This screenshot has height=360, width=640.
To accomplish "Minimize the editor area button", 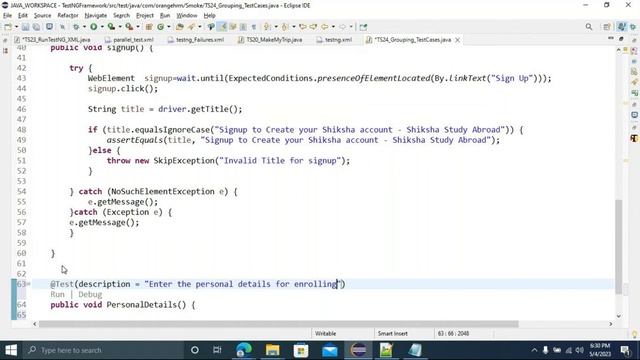I will point(611,38).
